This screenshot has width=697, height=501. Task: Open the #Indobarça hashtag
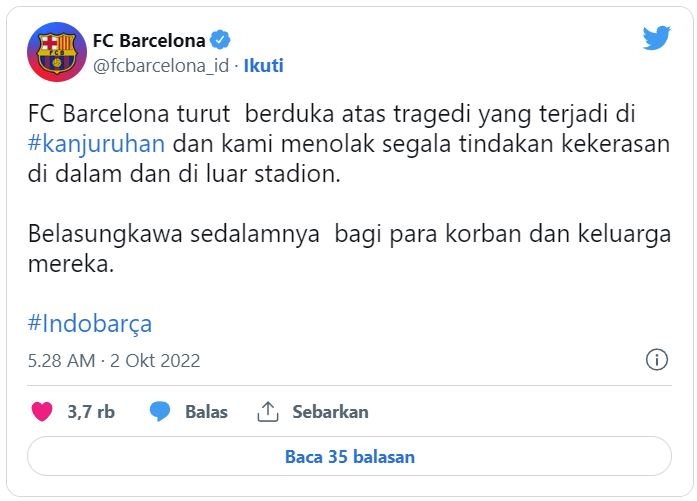pos(90,323)
